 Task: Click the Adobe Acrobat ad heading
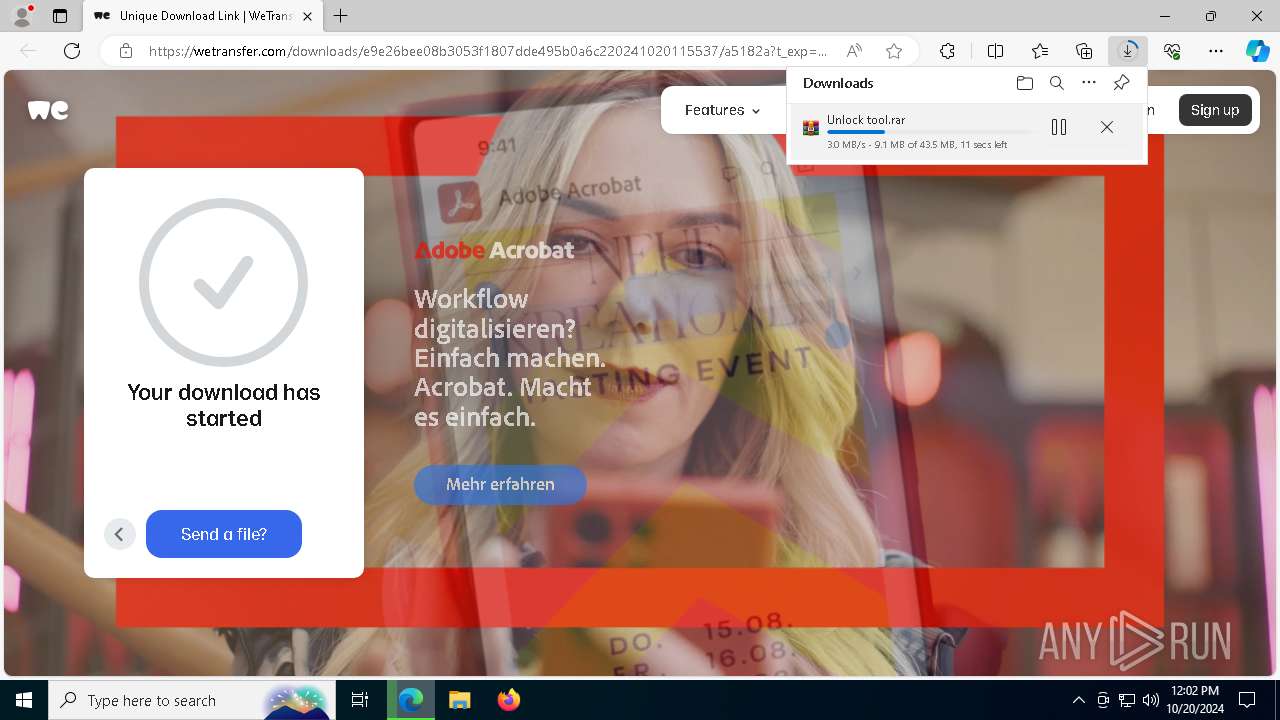coord(494,250)
